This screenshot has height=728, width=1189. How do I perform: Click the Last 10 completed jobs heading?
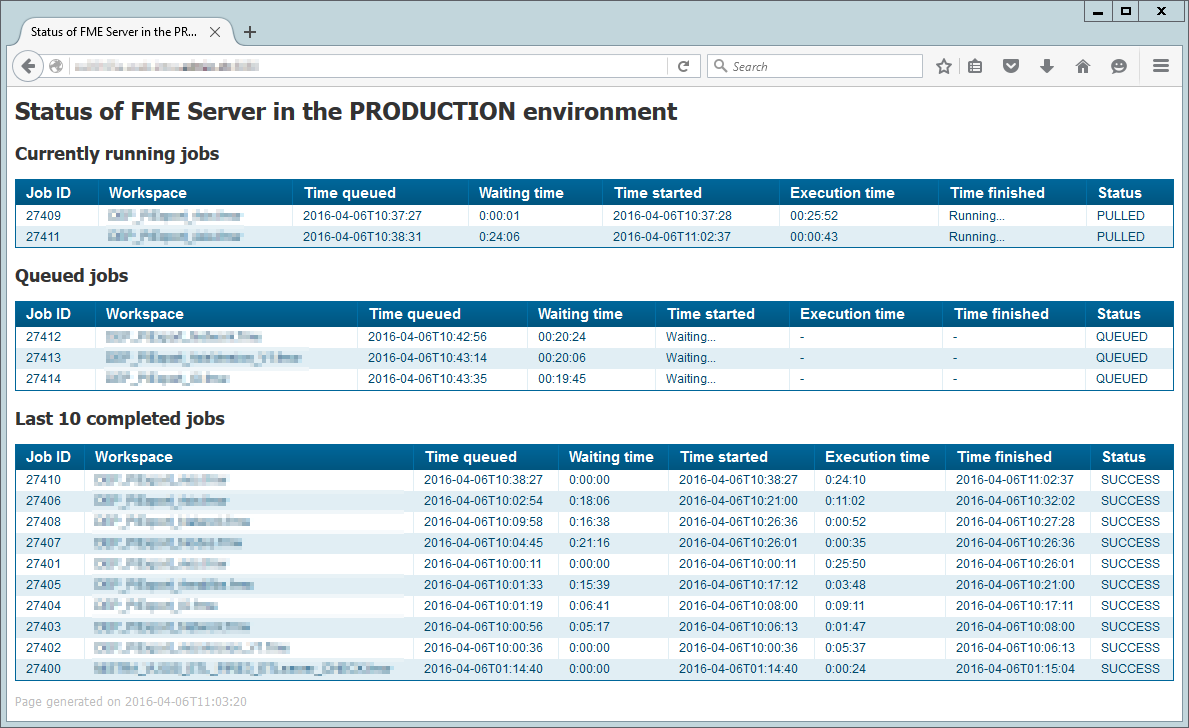pyautogui.click(x=120, y=419)
